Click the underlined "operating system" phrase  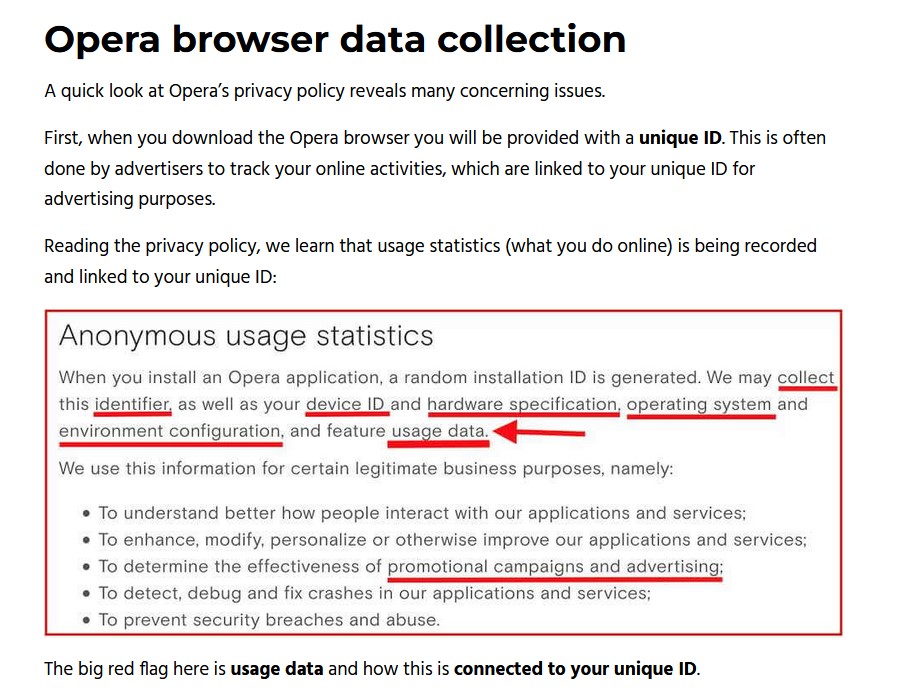[x=699, y=404]
